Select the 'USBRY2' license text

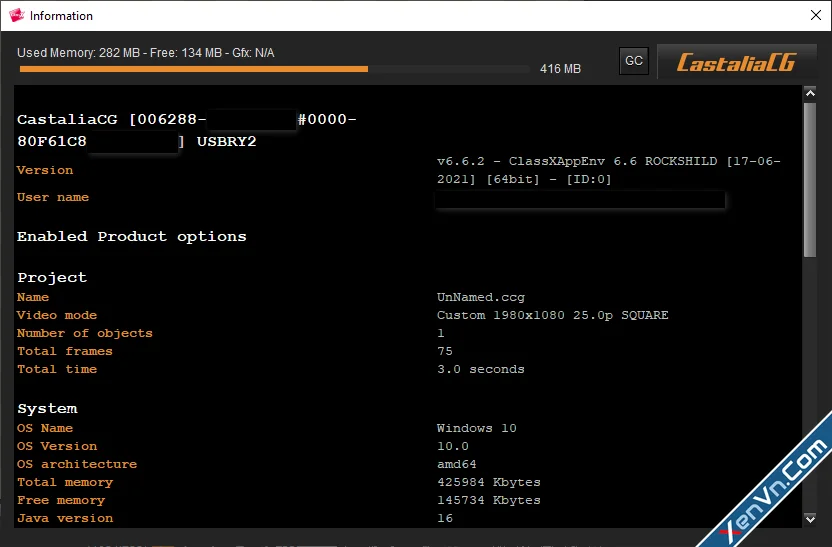(227, 142)
